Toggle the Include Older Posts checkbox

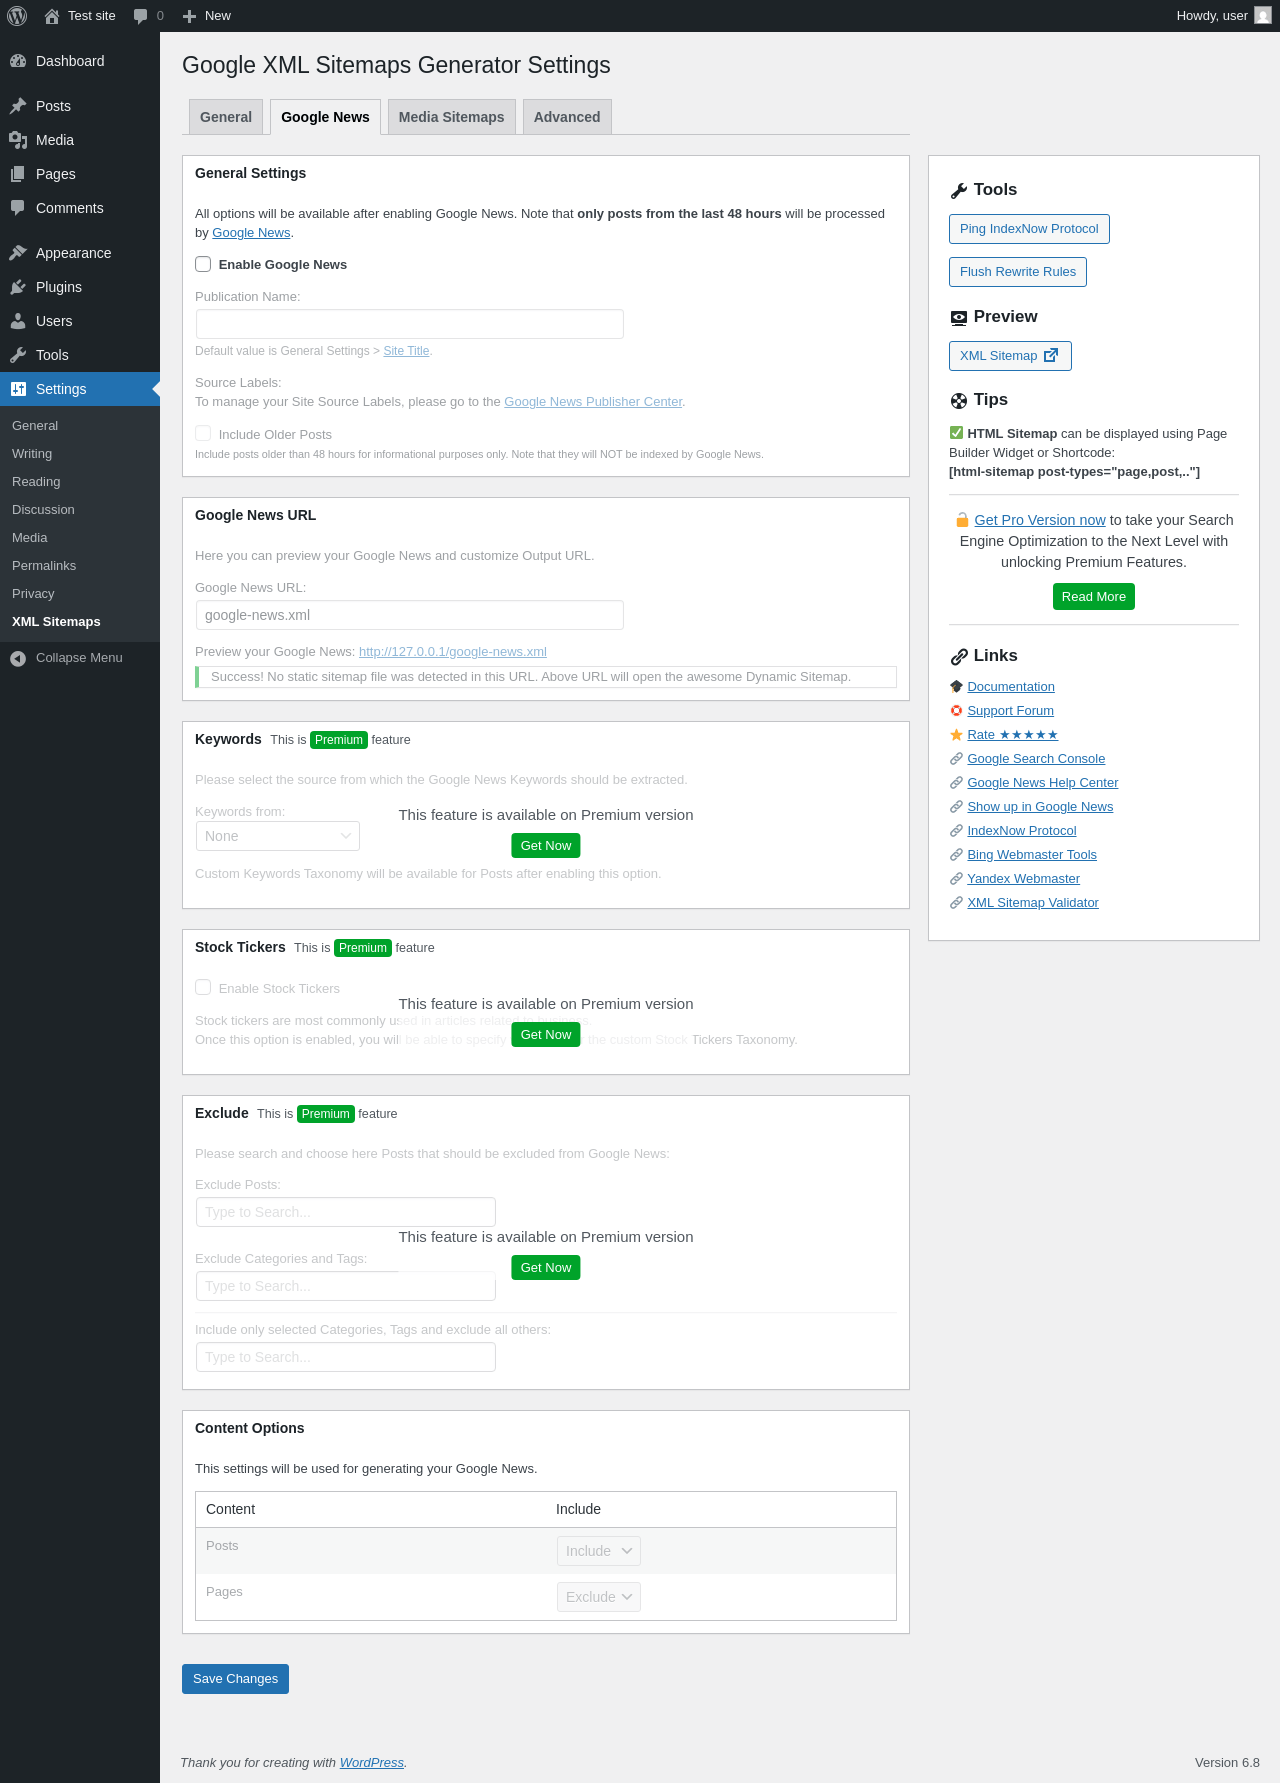203,434
